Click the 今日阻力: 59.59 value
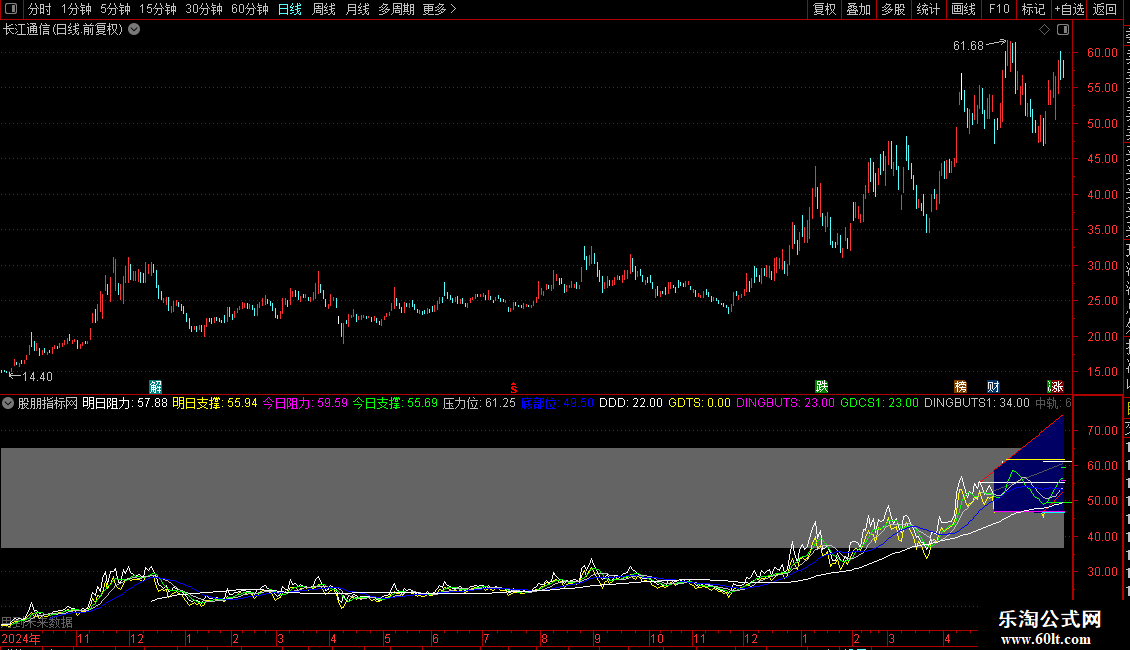This screenshot has width=1130, height=650. (305, 404)
